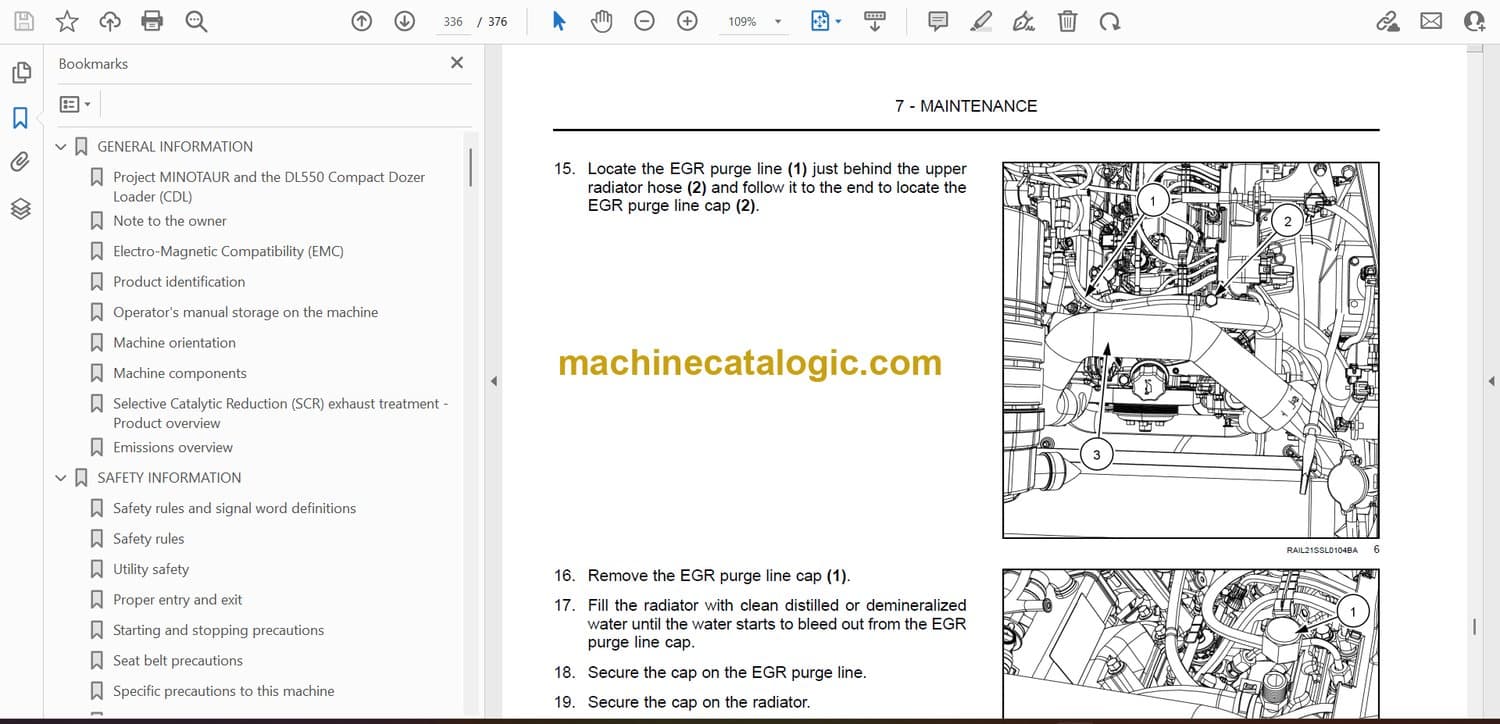This screenshot has width=1500, height=724.
Task: Select the Hand pan tool
Action: (x=601, y=21)
